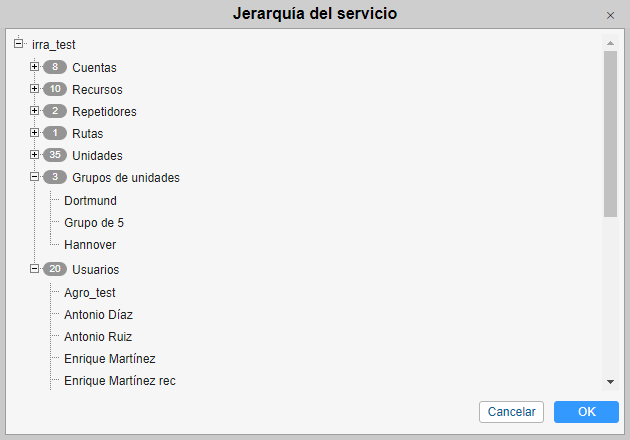630x440 pixels.
Task: Expand the Repetidores node
Action: [35, 111]
